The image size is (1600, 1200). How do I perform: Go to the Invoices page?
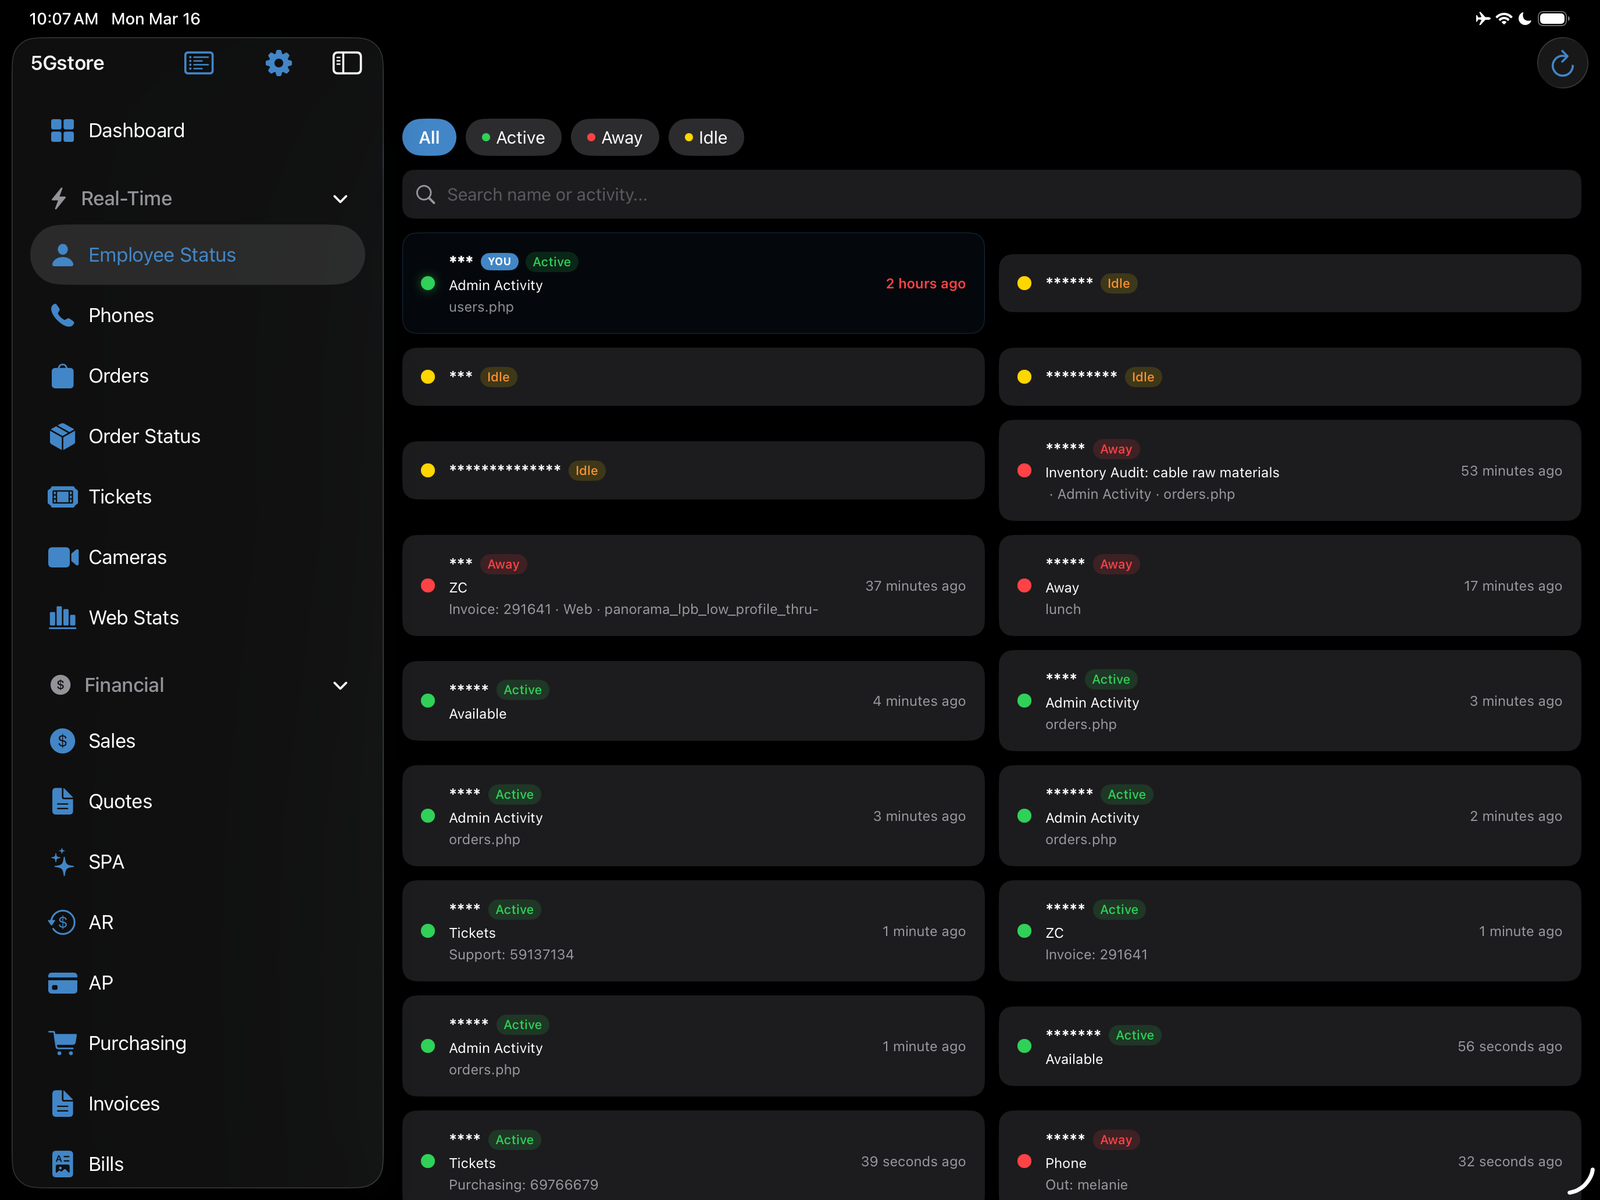(x=123, y=1103)
